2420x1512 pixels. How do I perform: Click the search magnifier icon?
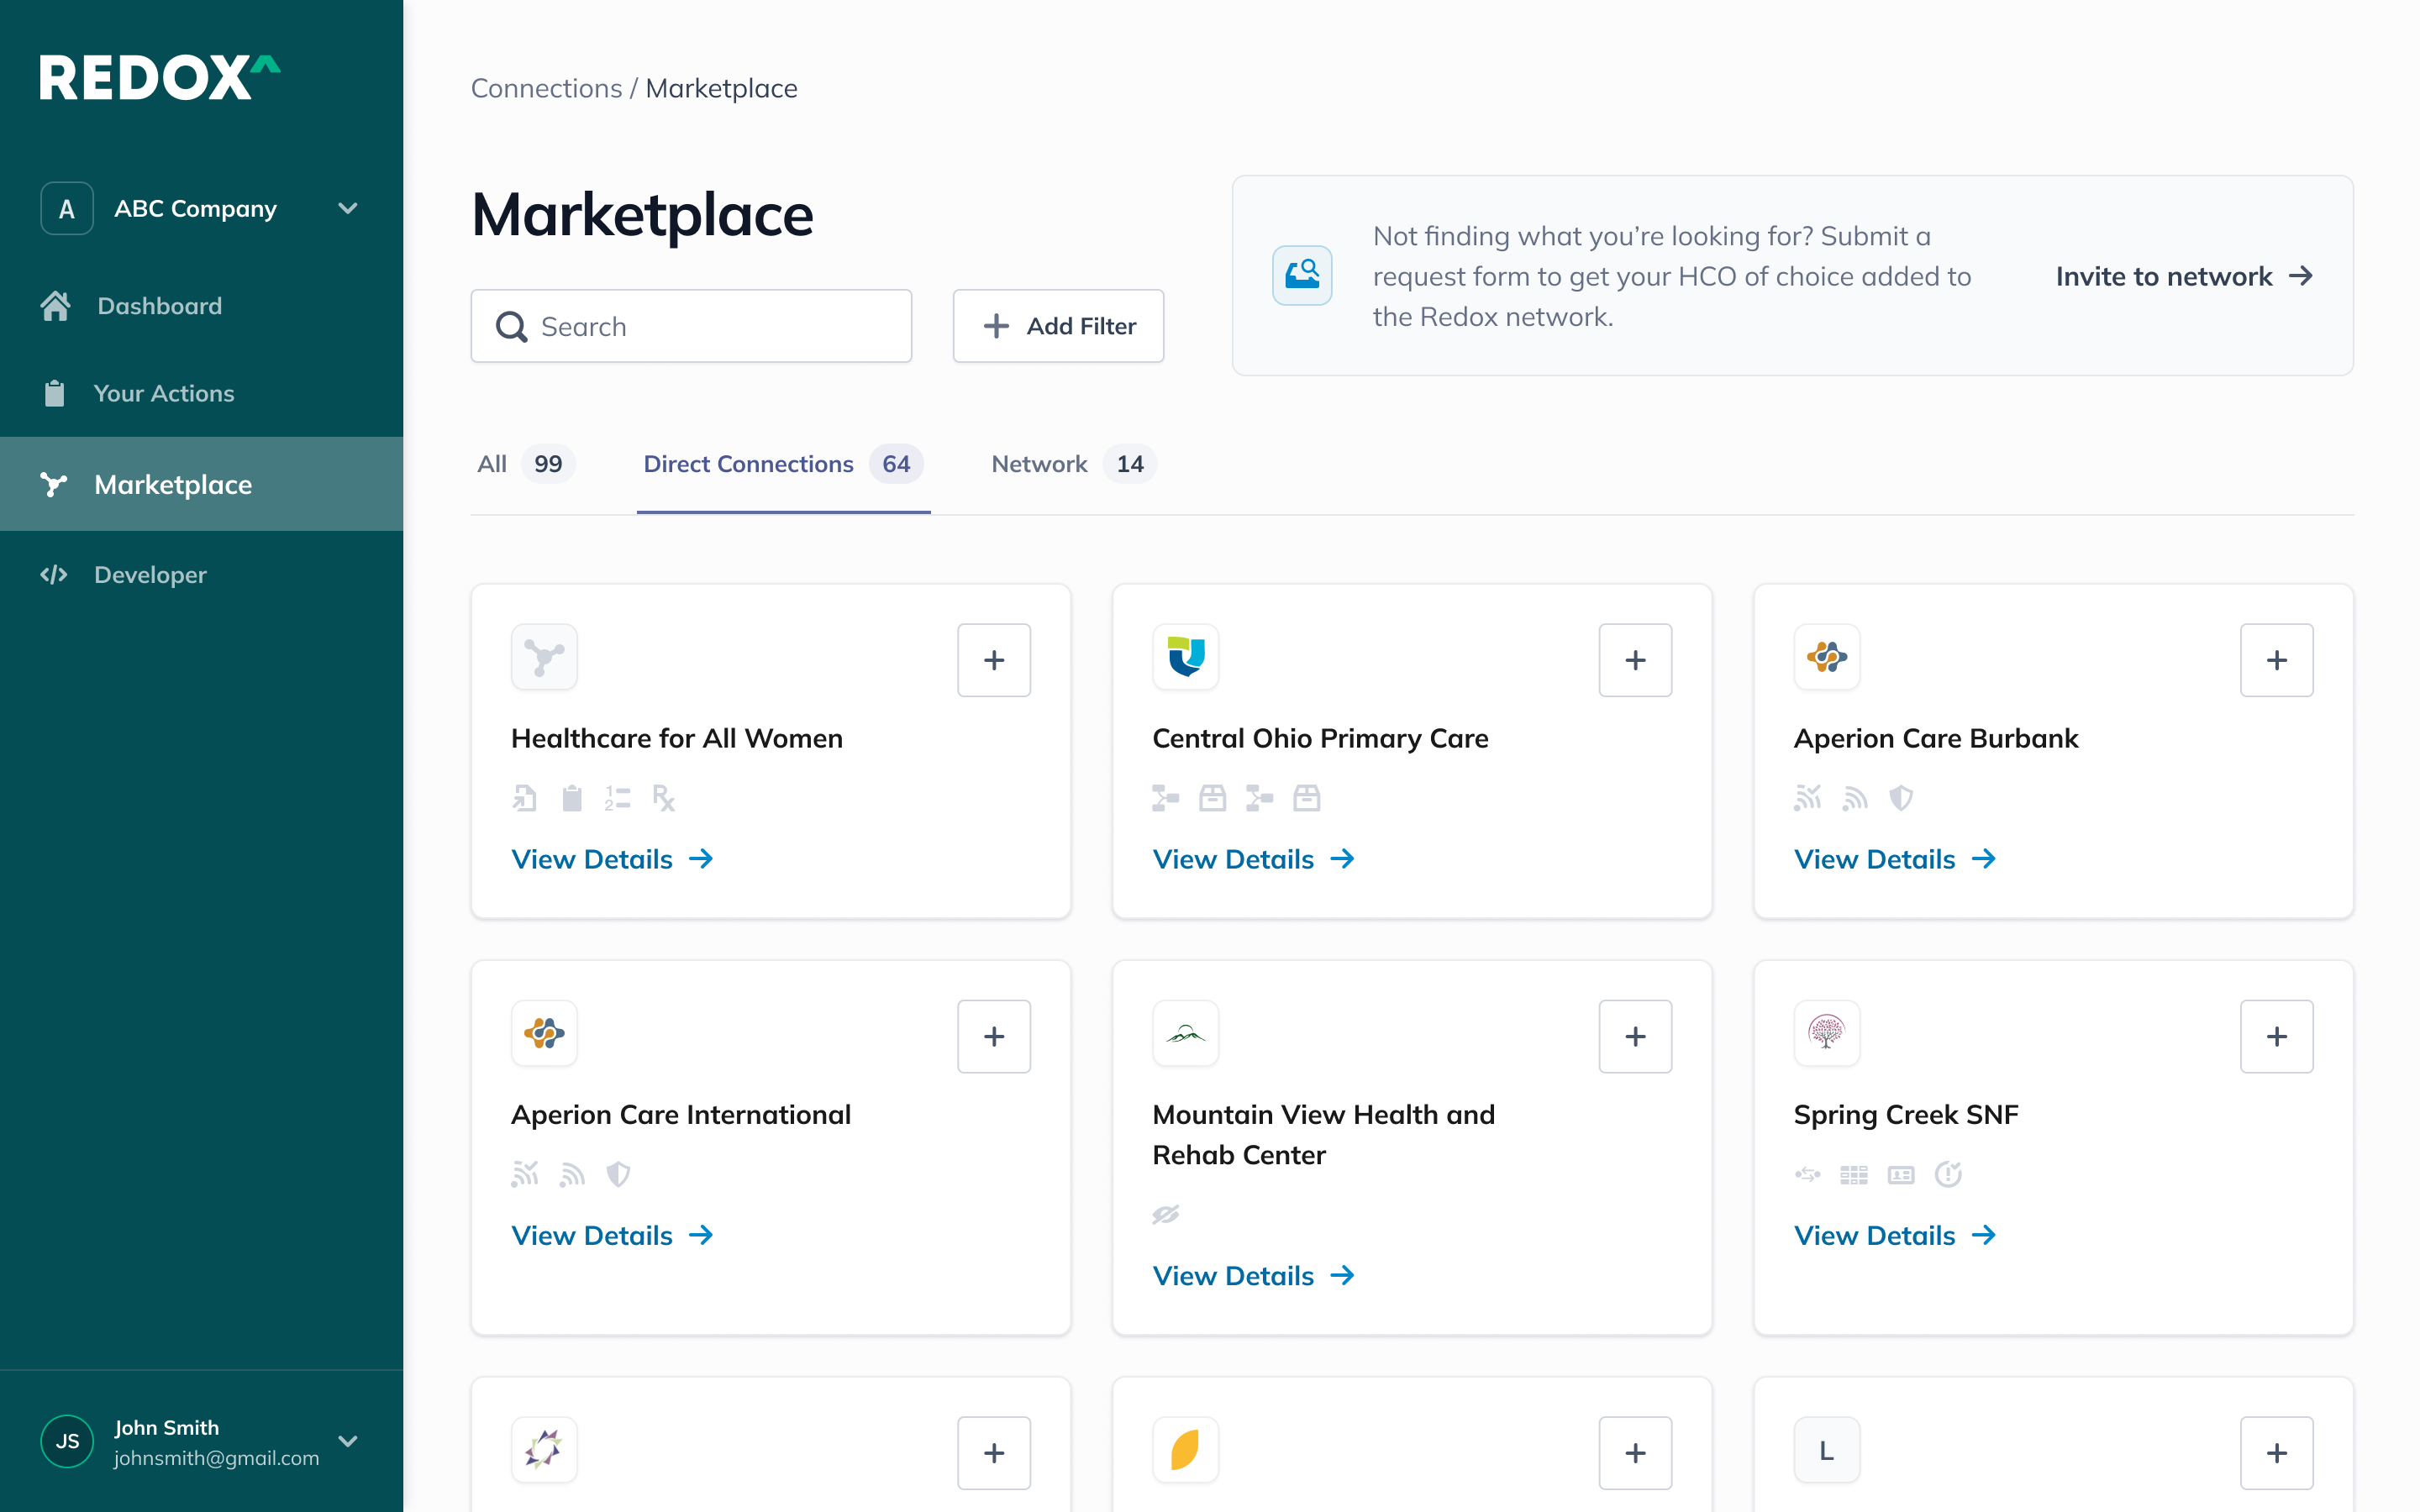511,327
